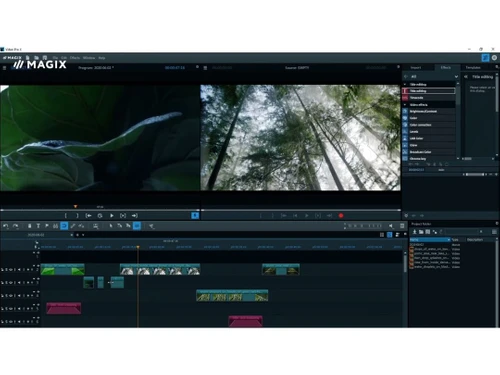Click the open project folder icon
Image resolution: width=500 pixels, height=375 pixels.
click(36, 58)
